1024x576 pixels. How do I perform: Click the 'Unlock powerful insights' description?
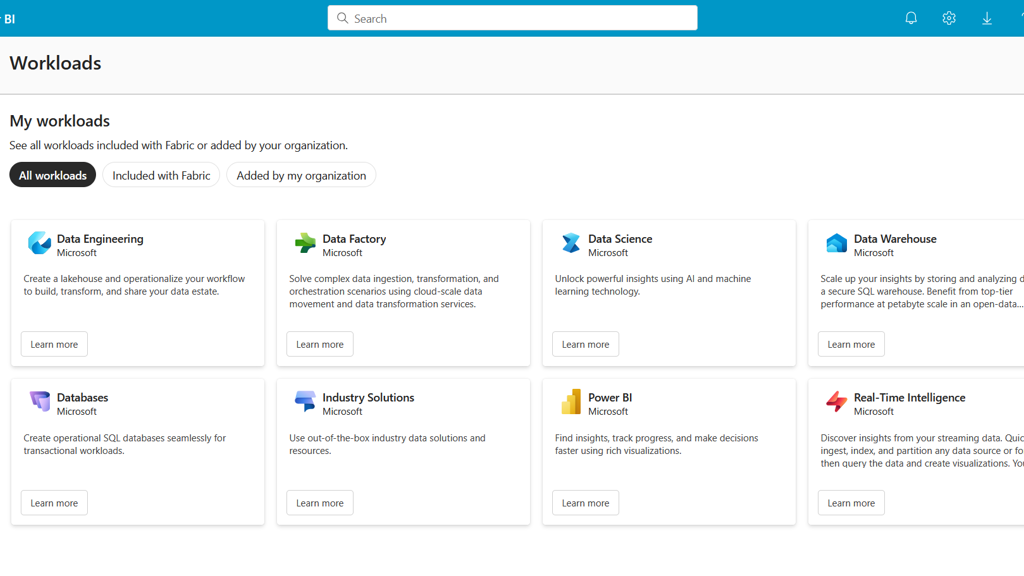coord(653,285)
